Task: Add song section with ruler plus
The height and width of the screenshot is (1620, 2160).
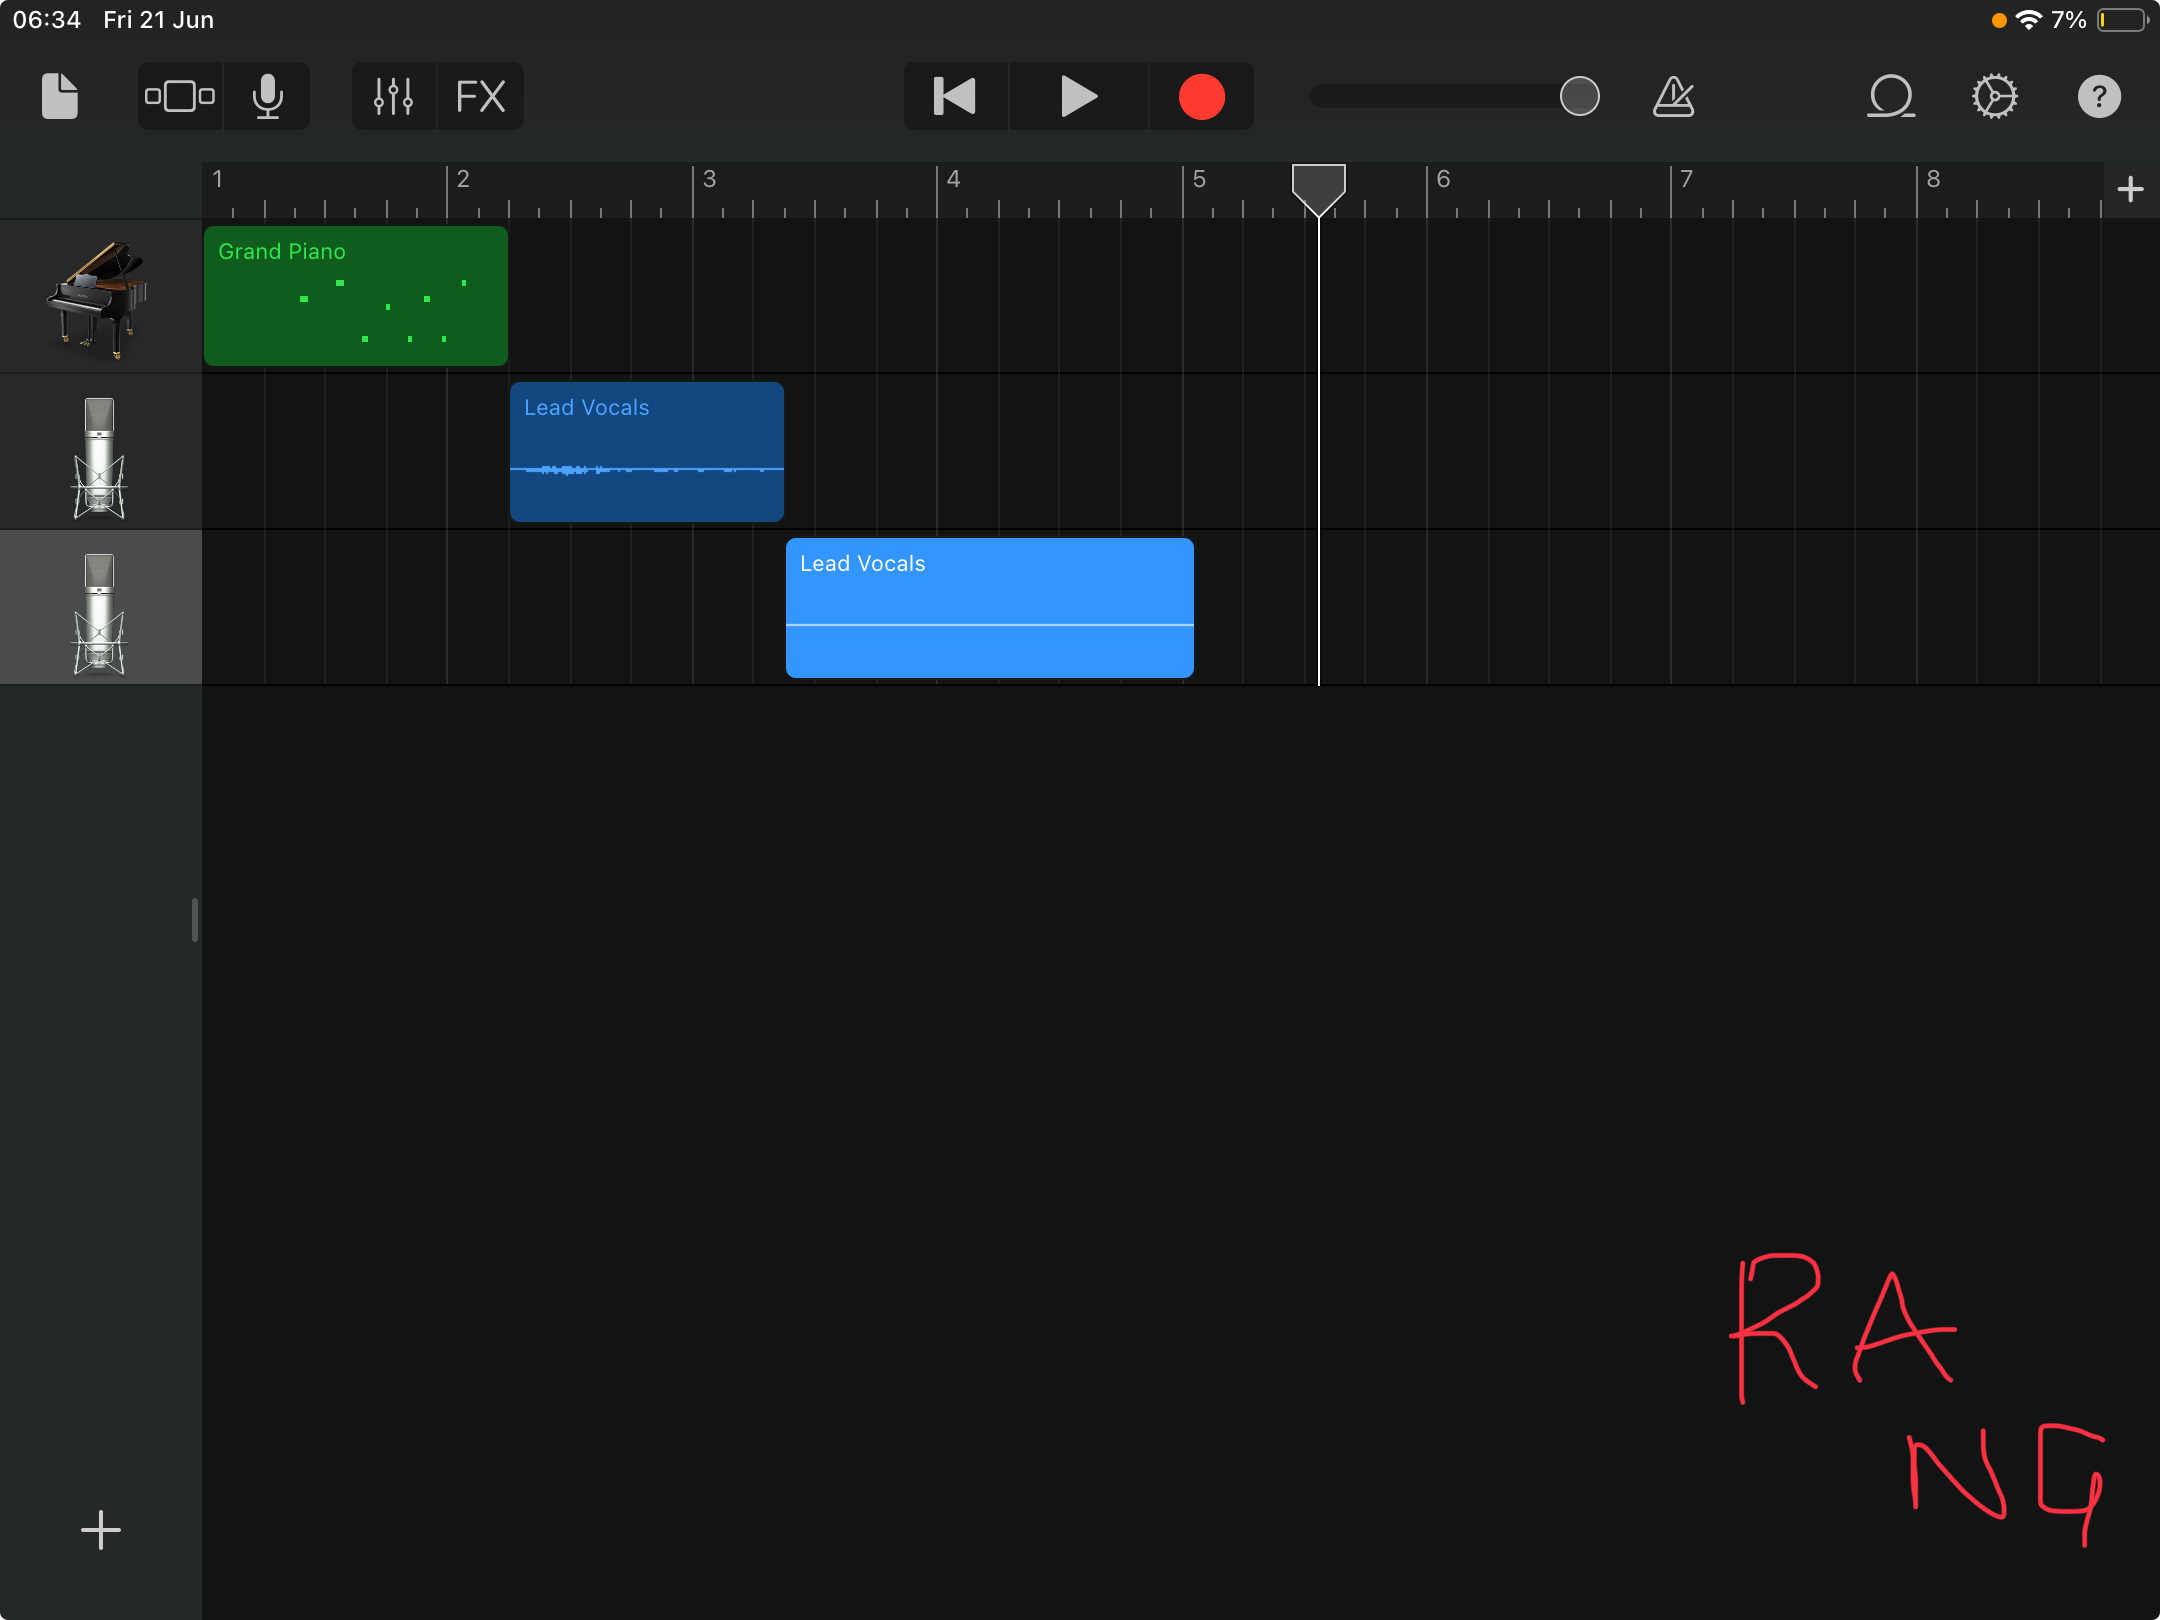Action: [x=2130, y=189]
